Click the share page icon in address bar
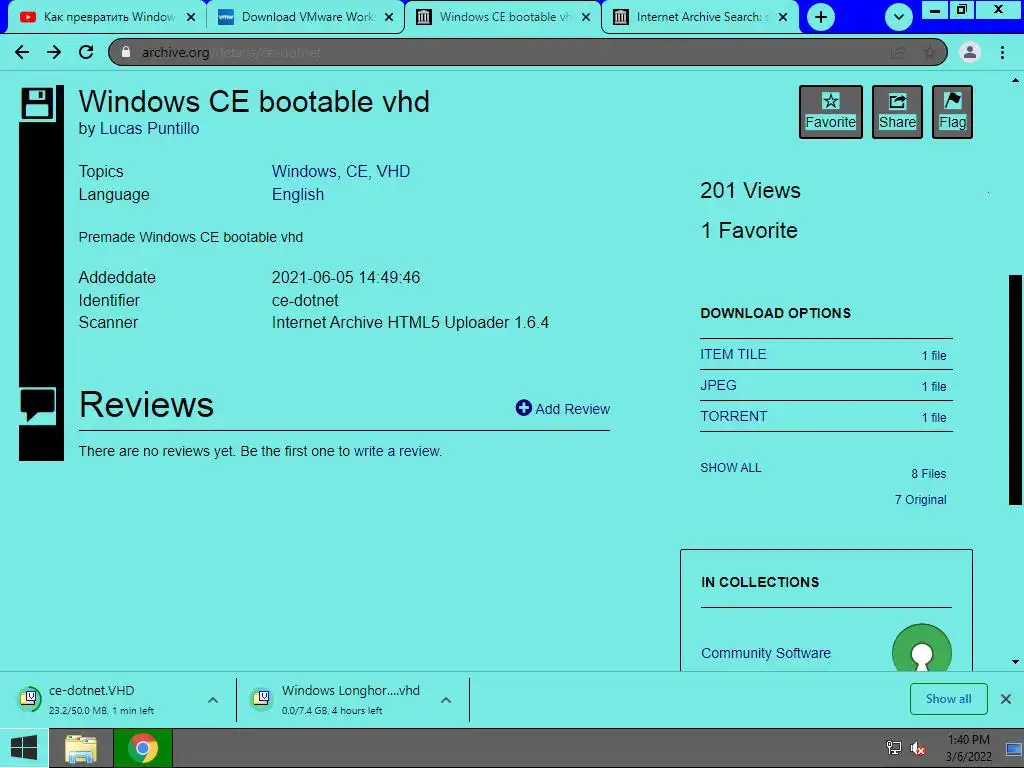This screenshot has width=1024, height=768. coord(898,52)
